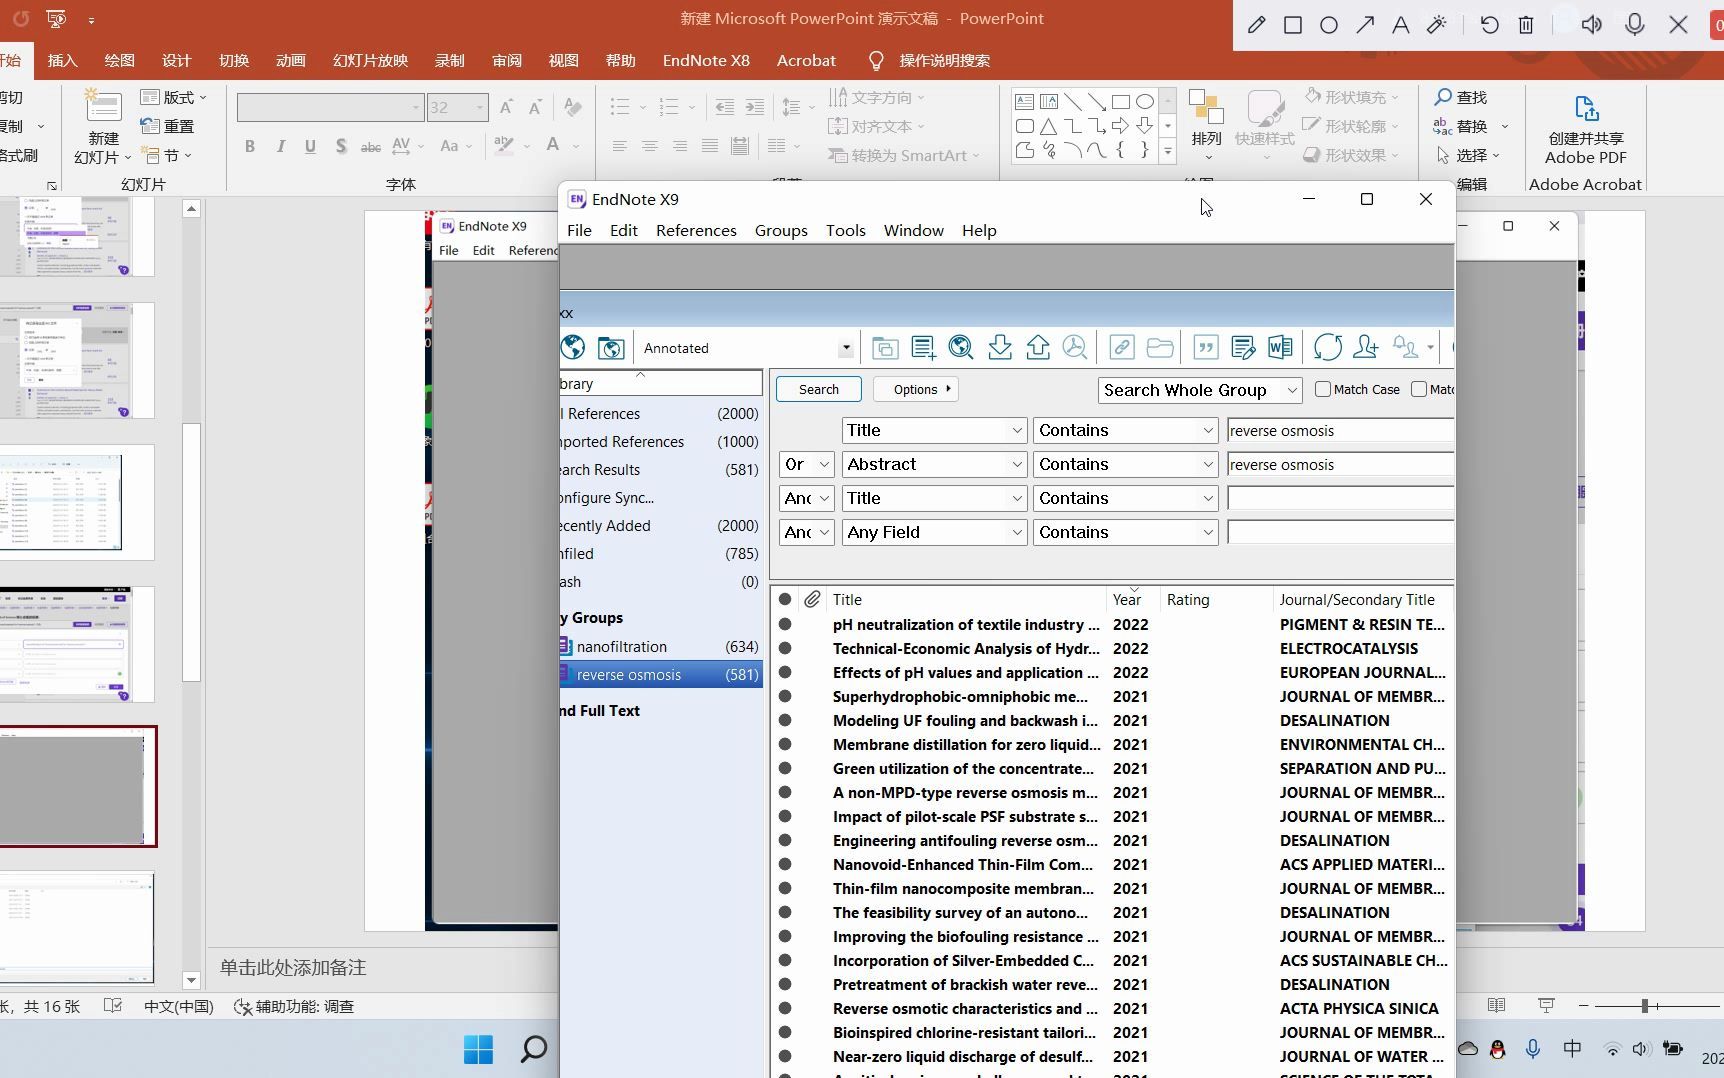Open the PowerPoint 插入 ribbon tab
Screen dimensions: 1724x1078
coord(62,60)
